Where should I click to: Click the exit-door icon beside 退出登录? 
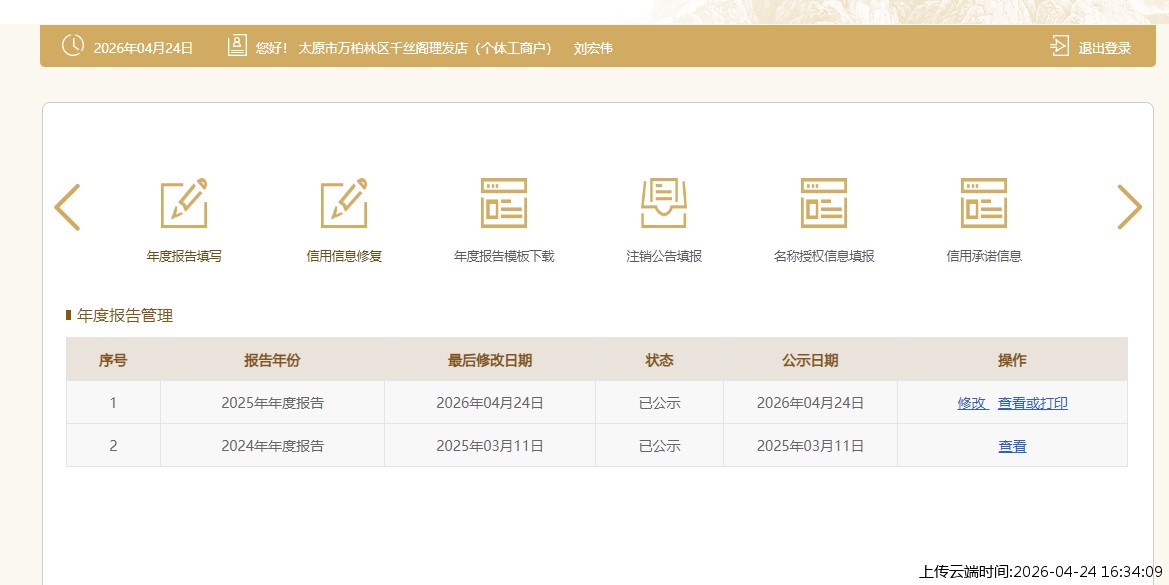1059,46
